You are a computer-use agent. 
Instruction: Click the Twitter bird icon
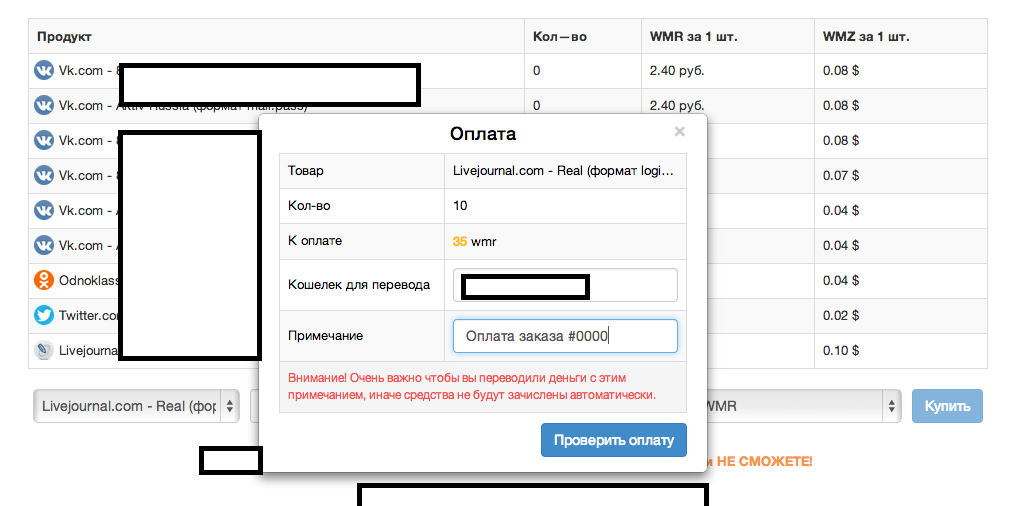(x=44, y=315)
